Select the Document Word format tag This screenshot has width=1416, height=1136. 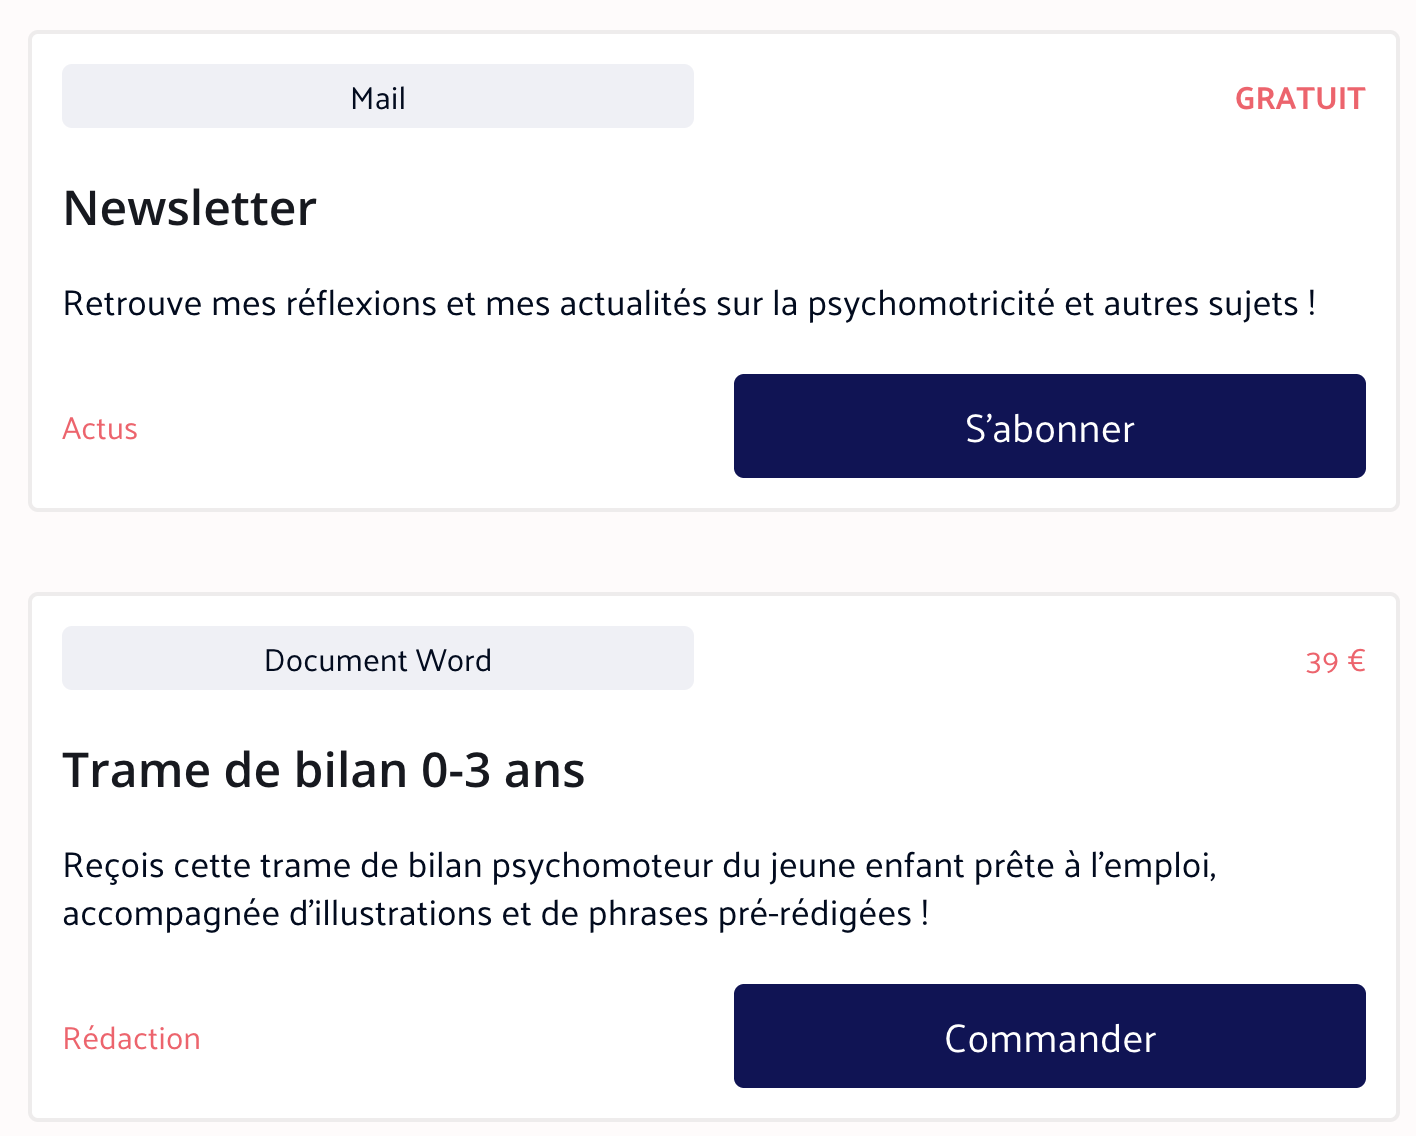click(378, 659)
